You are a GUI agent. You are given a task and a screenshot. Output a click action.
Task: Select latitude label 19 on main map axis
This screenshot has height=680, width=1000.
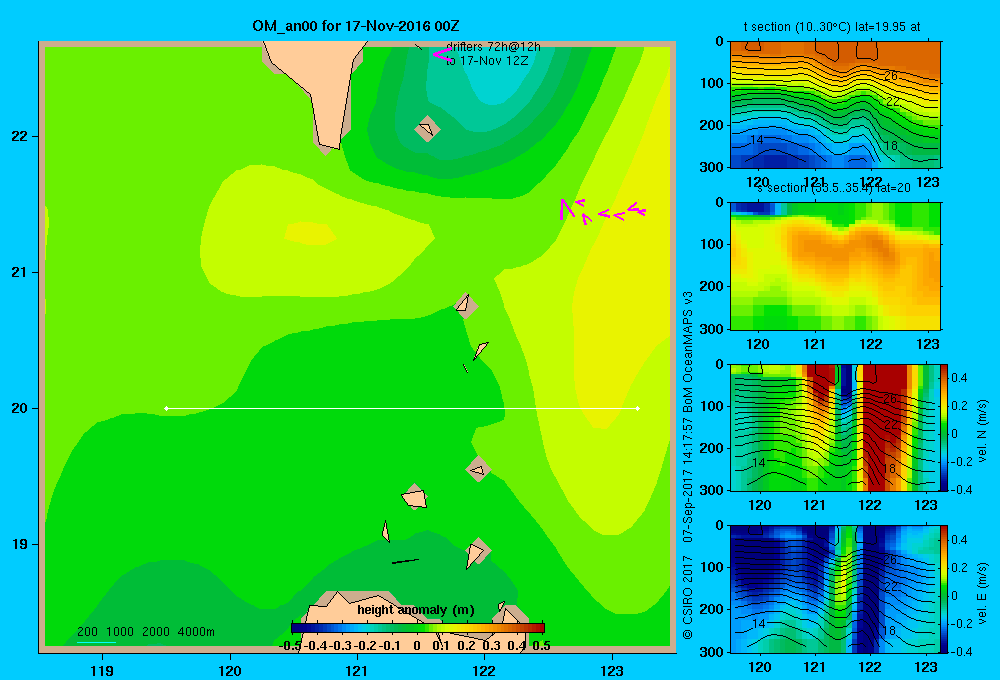[20, 544]
